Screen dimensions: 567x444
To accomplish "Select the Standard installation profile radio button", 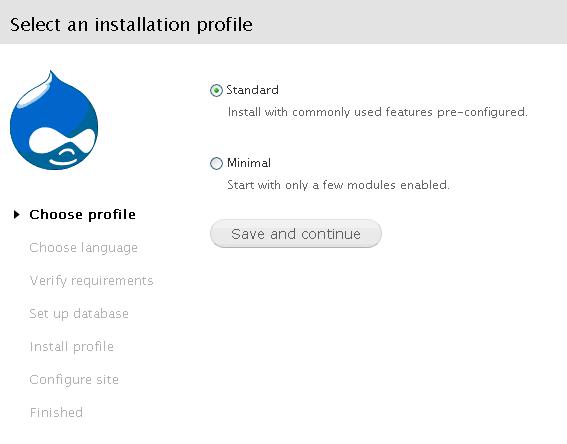I will [216, 90].
